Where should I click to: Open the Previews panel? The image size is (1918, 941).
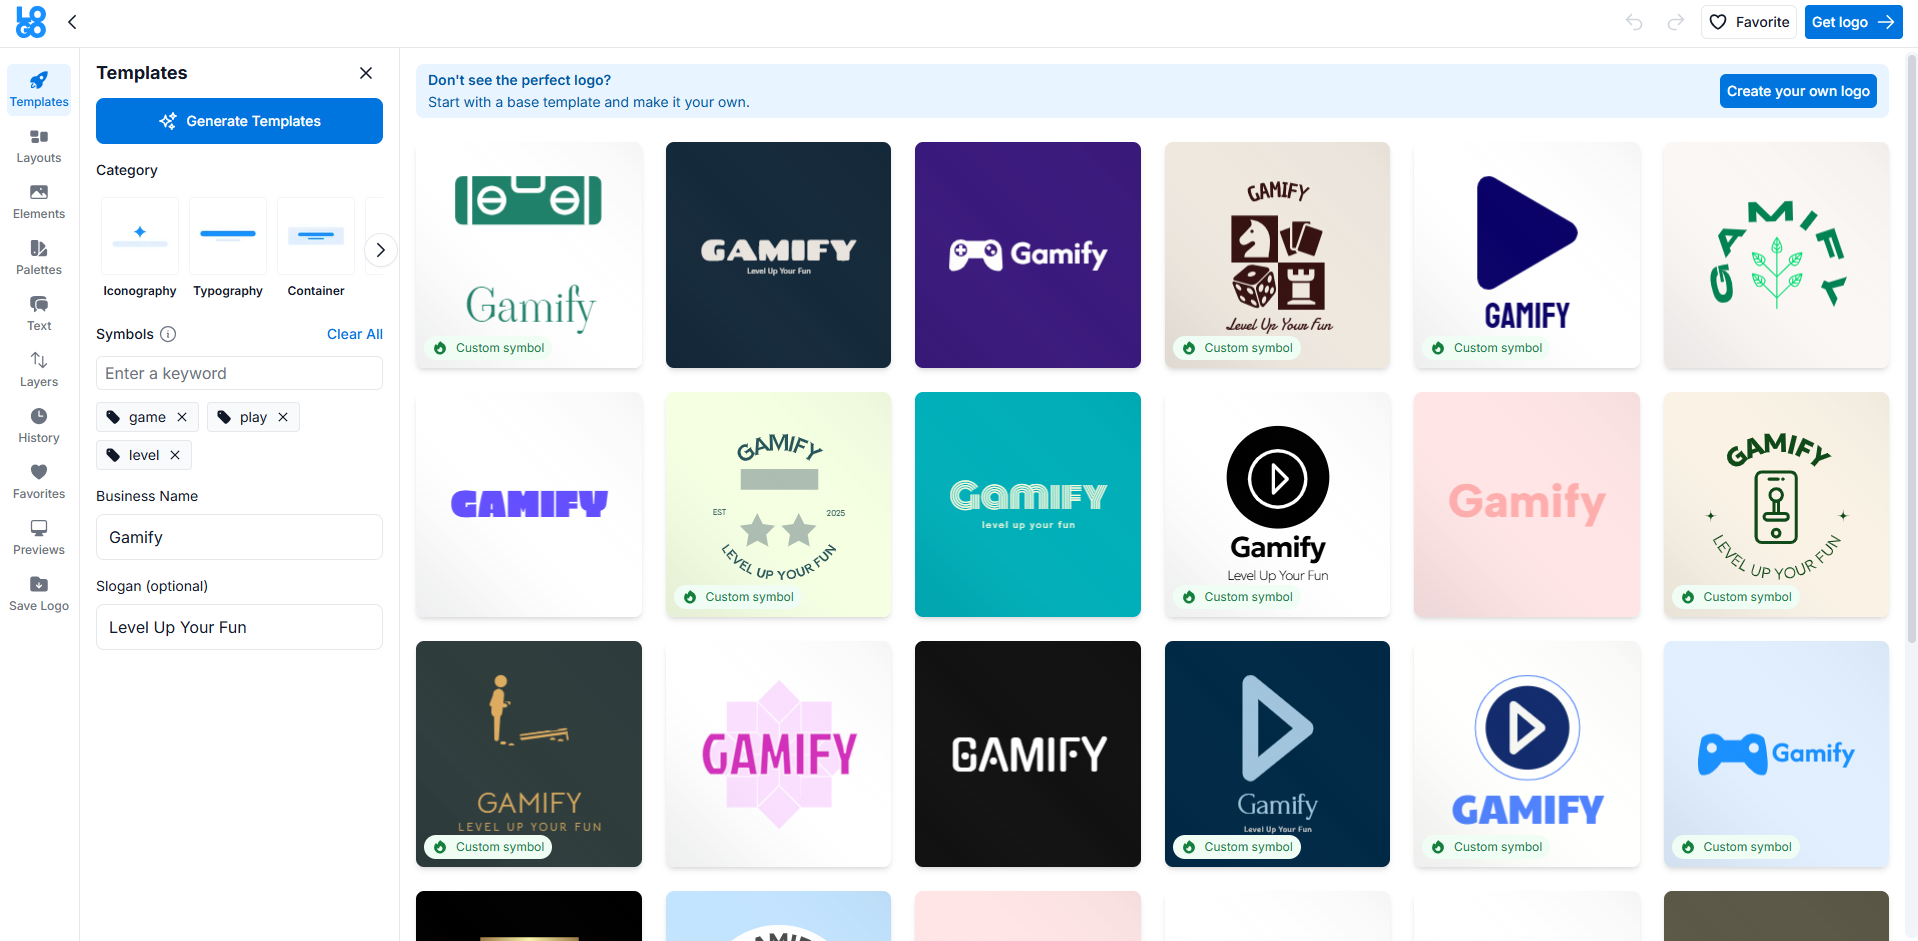(38, 537)
